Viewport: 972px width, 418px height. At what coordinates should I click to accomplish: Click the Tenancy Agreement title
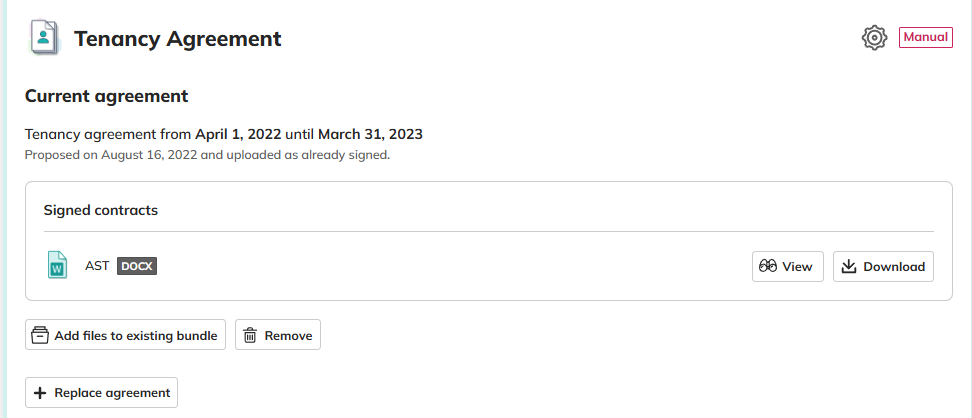point(178,39)
